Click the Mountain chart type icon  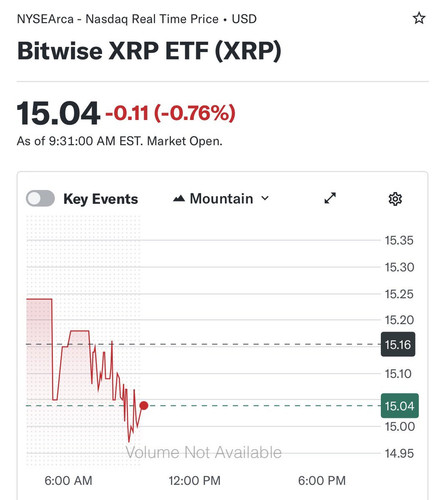(x=179, y=199)
